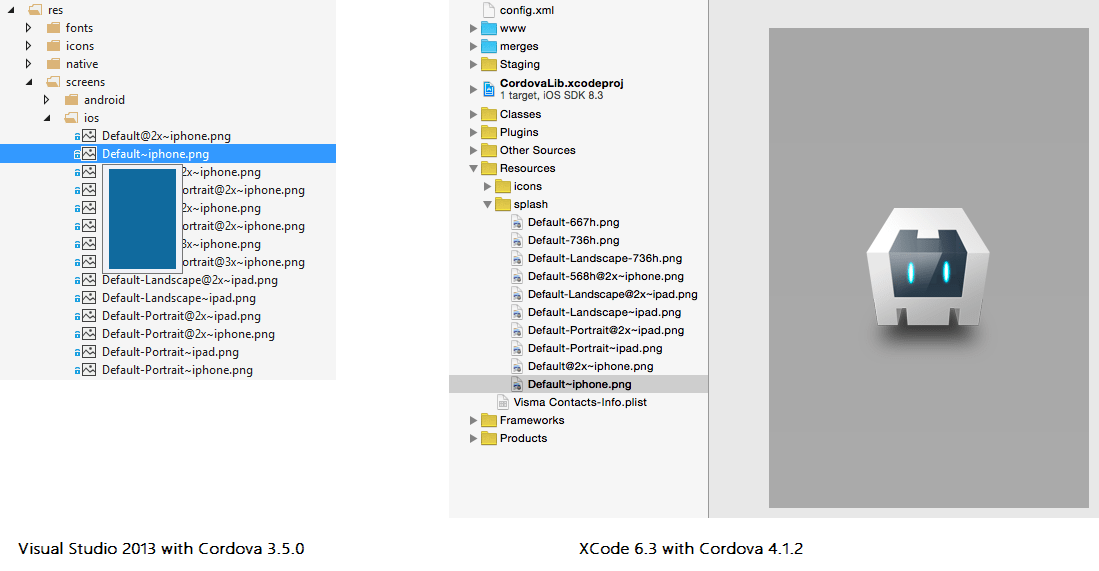Click the Staging folder icon
The height and width of the screenshot is (571, 1099).
click(x=489, y=64)
